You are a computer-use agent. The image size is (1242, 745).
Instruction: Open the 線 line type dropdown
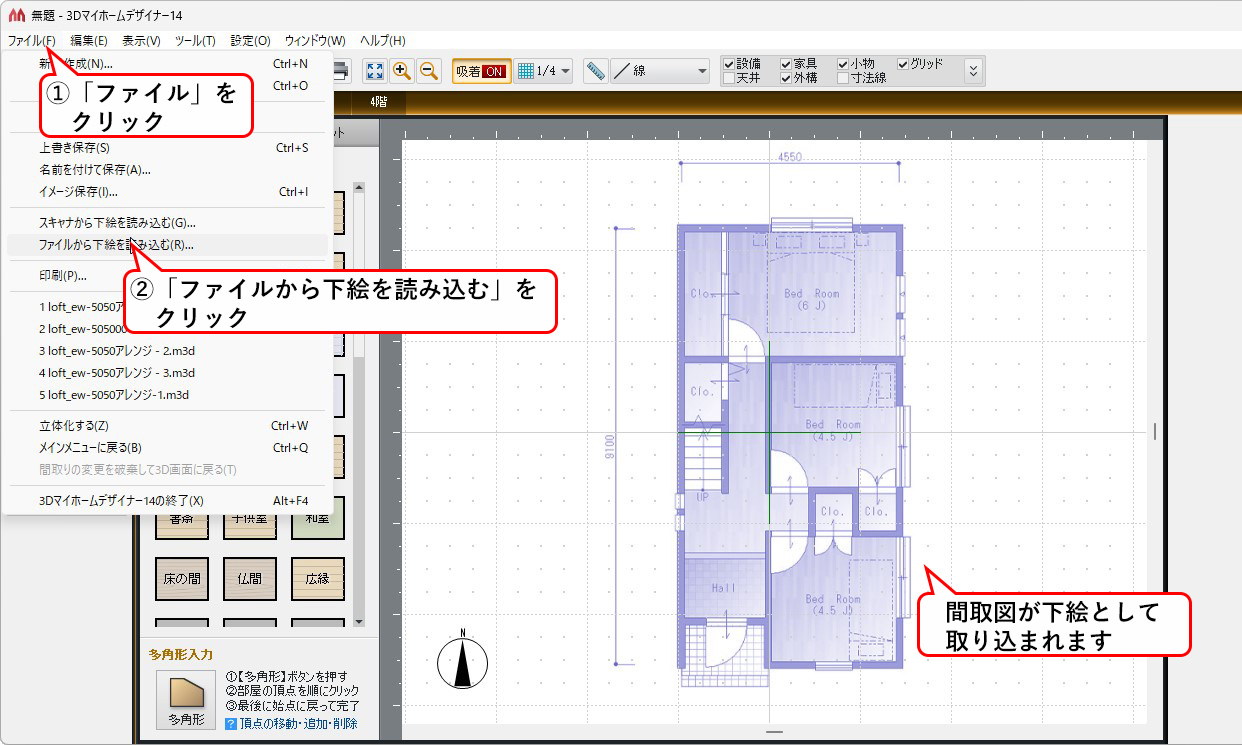click(660, 71)
